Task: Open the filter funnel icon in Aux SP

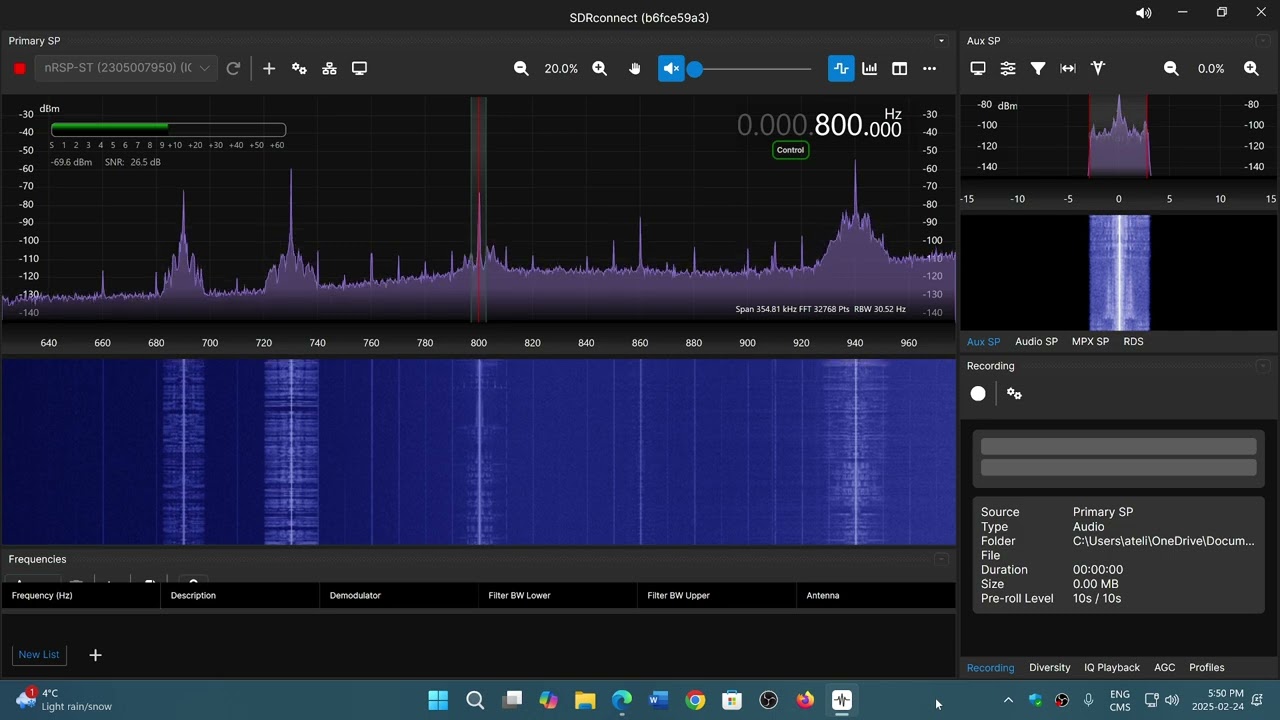Action: [1038, 68]
